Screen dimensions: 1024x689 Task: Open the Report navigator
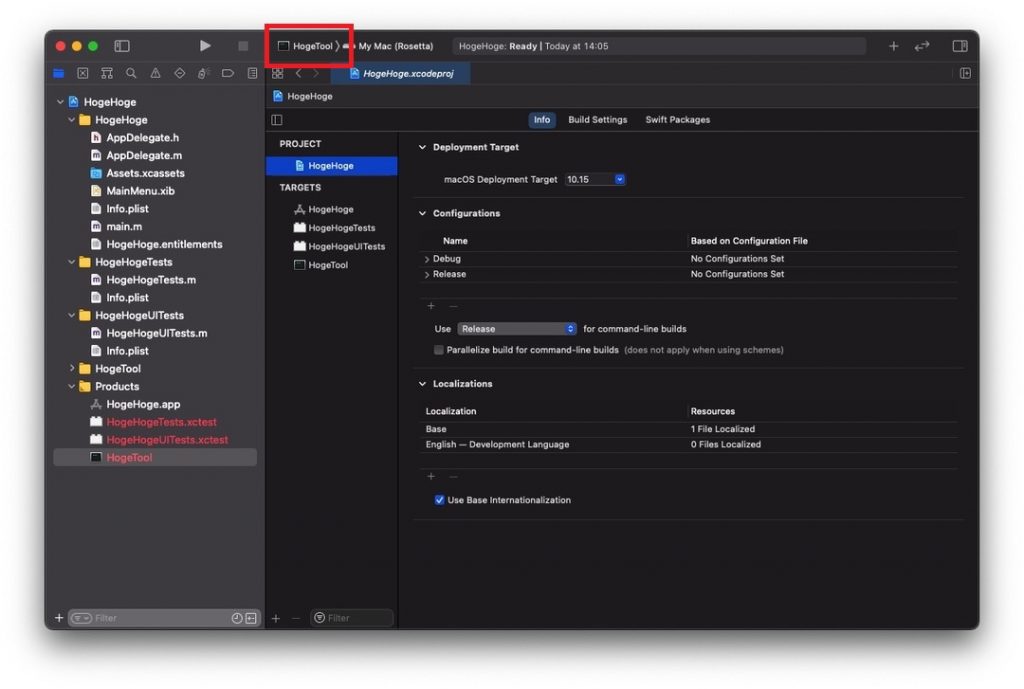(252, 73)
